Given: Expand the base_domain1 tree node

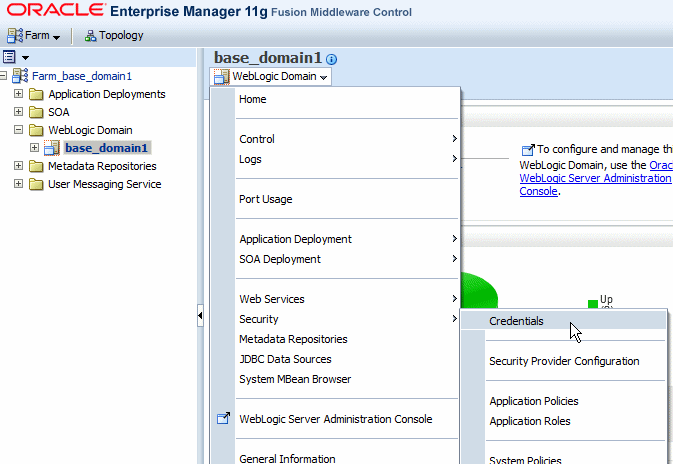Looking at the screenshot, I should click(34, 148).
